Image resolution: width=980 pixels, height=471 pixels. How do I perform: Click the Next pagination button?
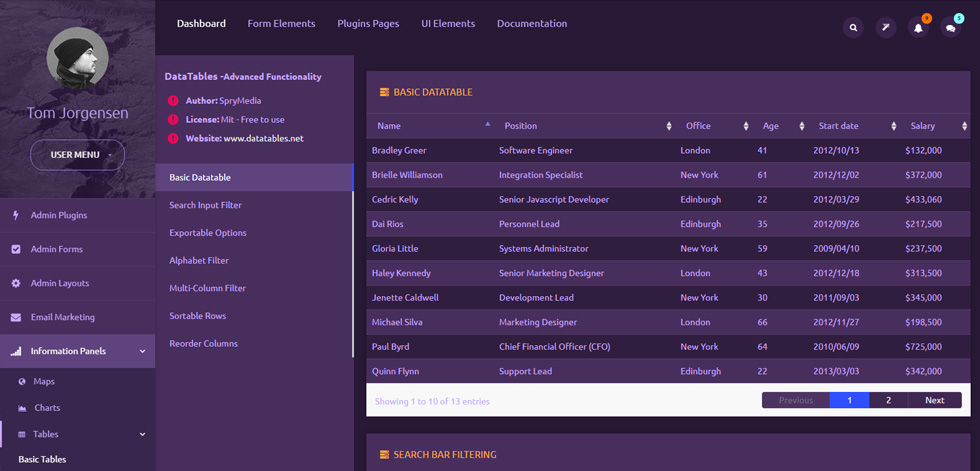click(x=935, y=400)
